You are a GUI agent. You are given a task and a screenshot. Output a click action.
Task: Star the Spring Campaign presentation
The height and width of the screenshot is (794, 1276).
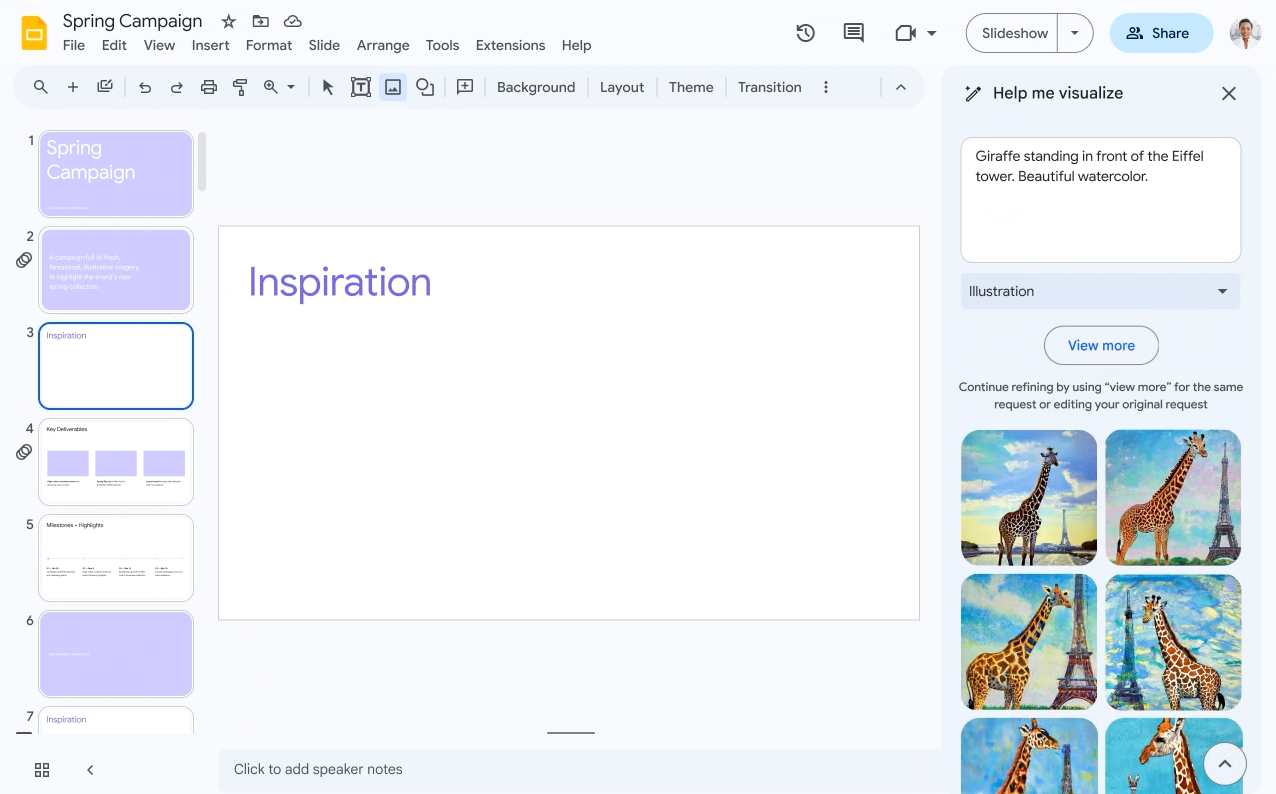[x=228, y=21]
